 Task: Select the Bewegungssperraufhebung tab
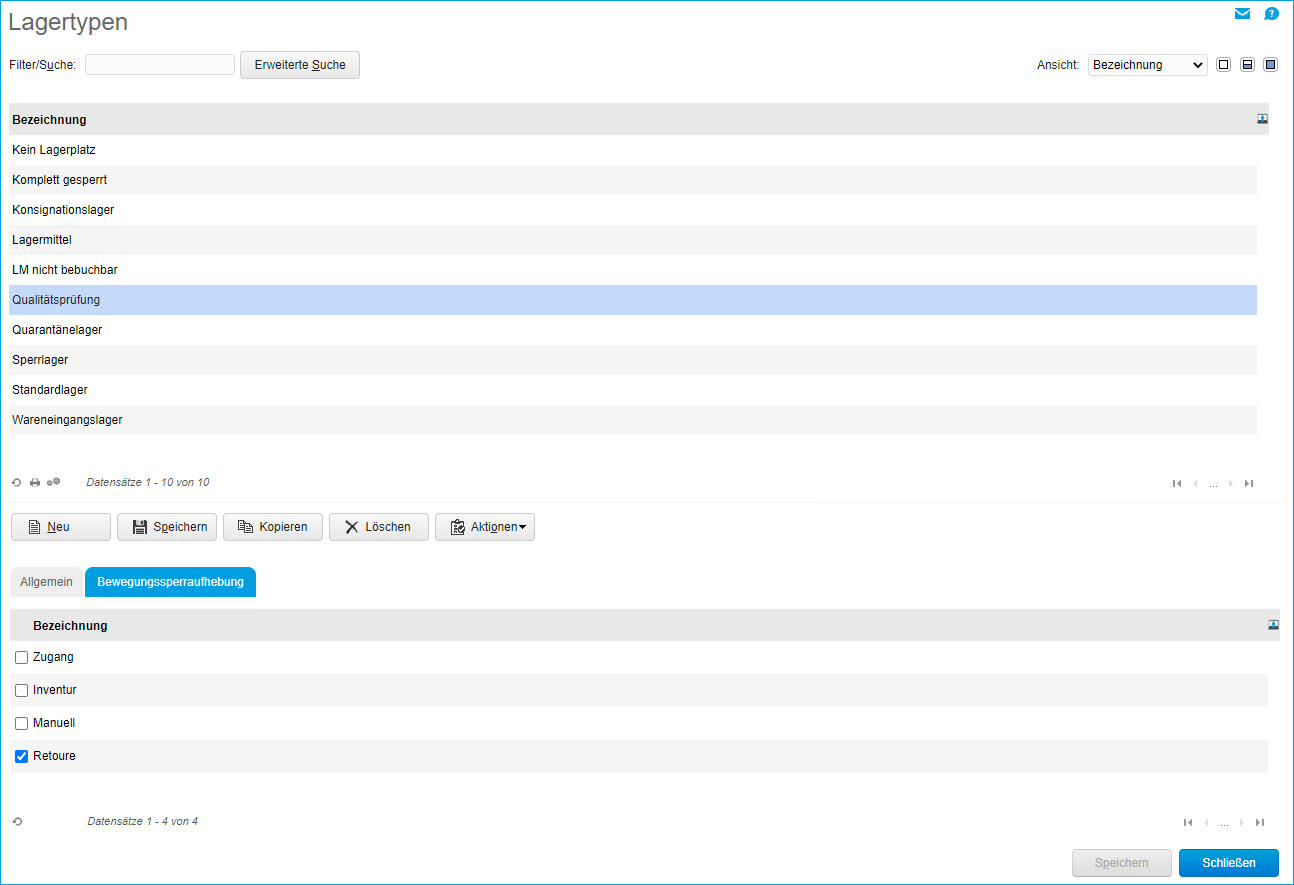coord(170,582)
